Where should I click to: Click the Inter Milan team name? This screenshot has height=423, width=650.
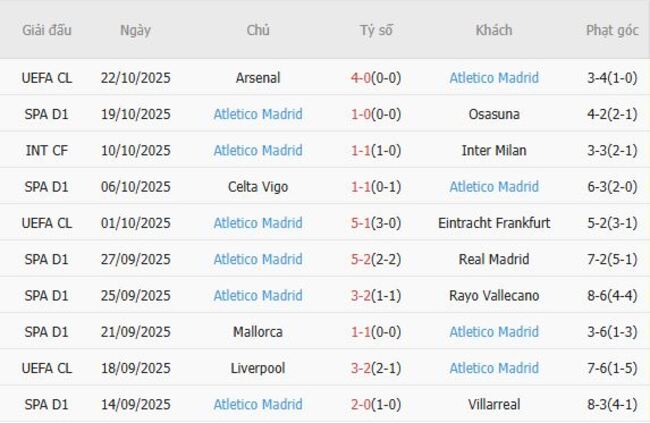click(494, 150)
